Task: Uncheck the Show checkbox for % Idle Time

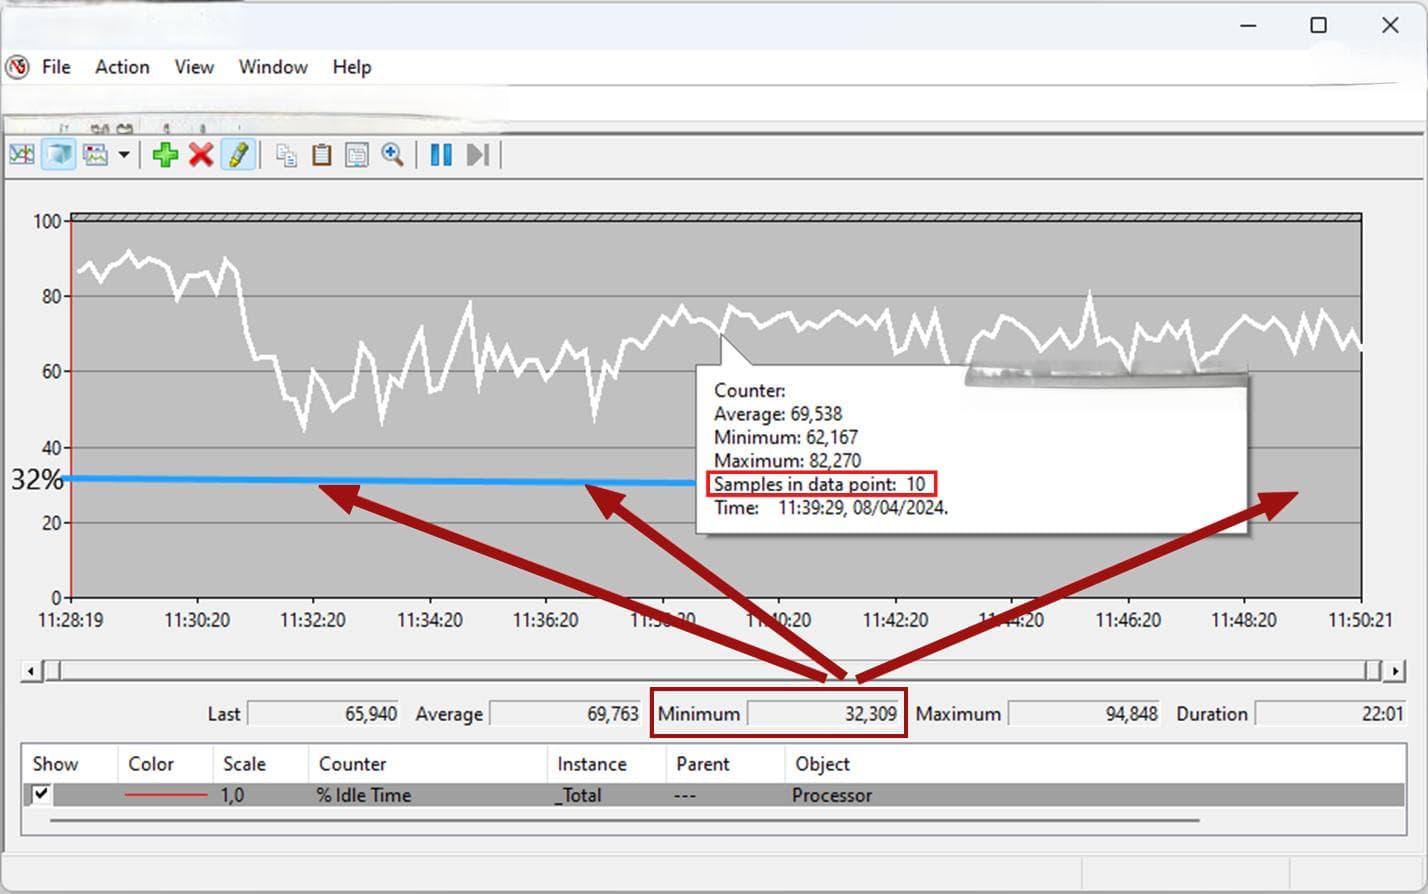Action: 41,794
